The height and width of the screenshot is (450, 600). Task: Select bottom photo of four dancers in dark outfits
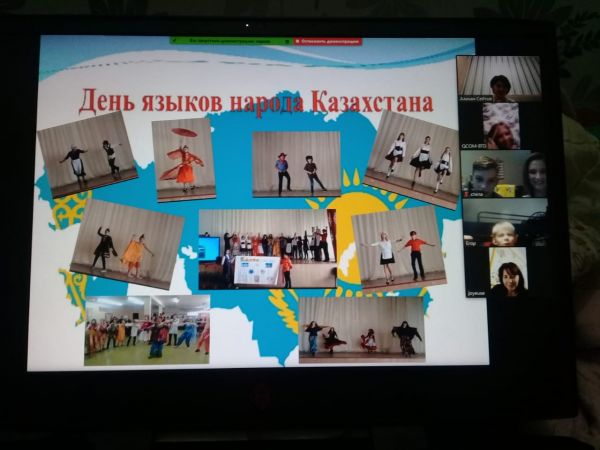[x=361, y=329]
